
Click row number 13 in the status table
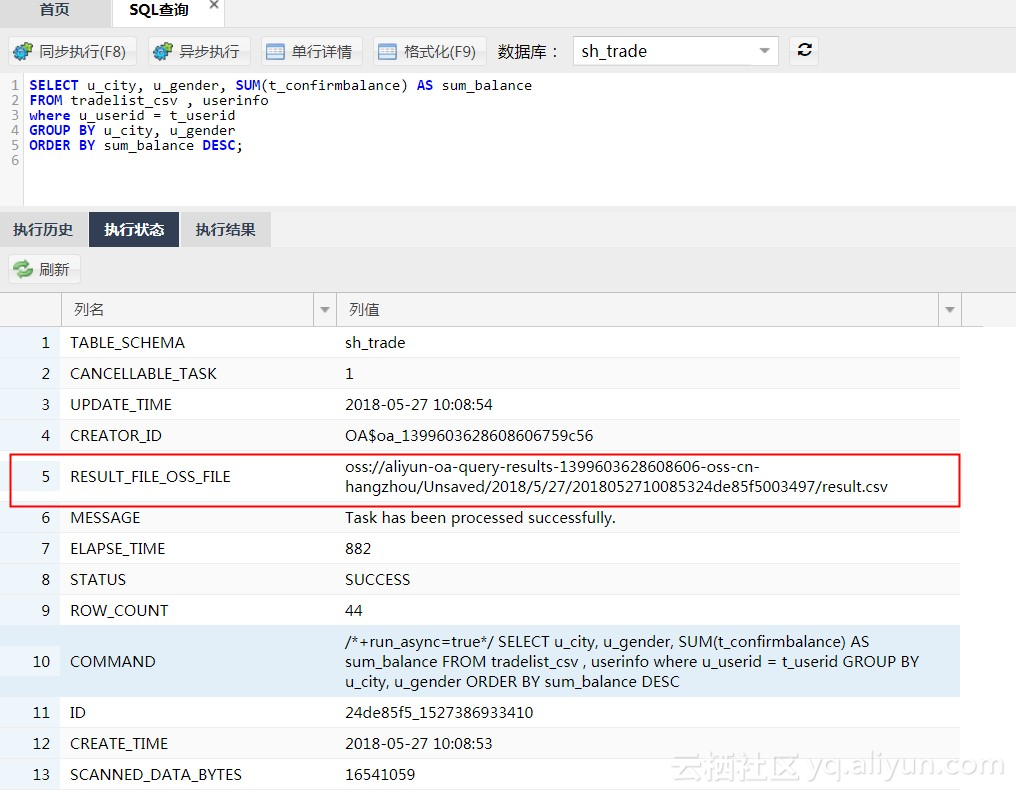click(41, 775)
